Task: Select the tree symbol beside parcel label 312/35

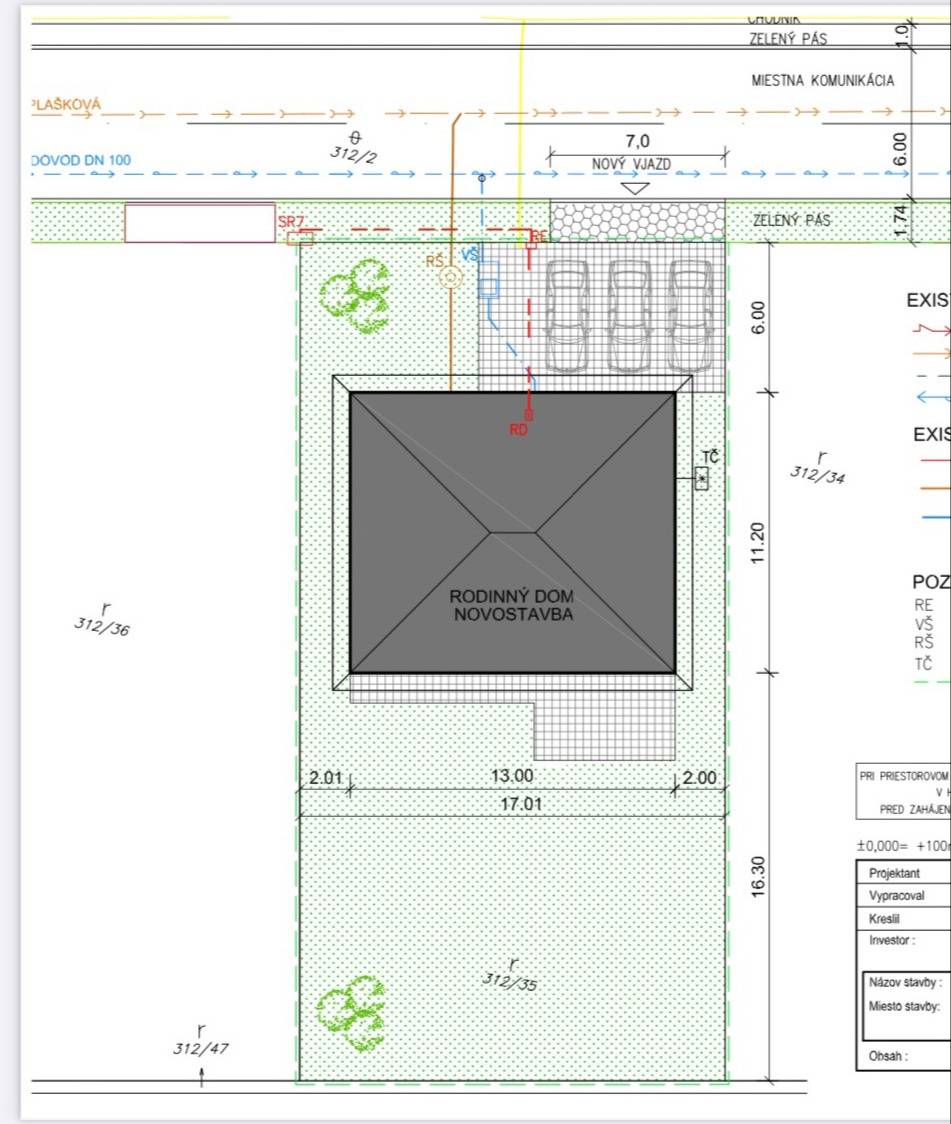Action: click(x=352, y=1012)
